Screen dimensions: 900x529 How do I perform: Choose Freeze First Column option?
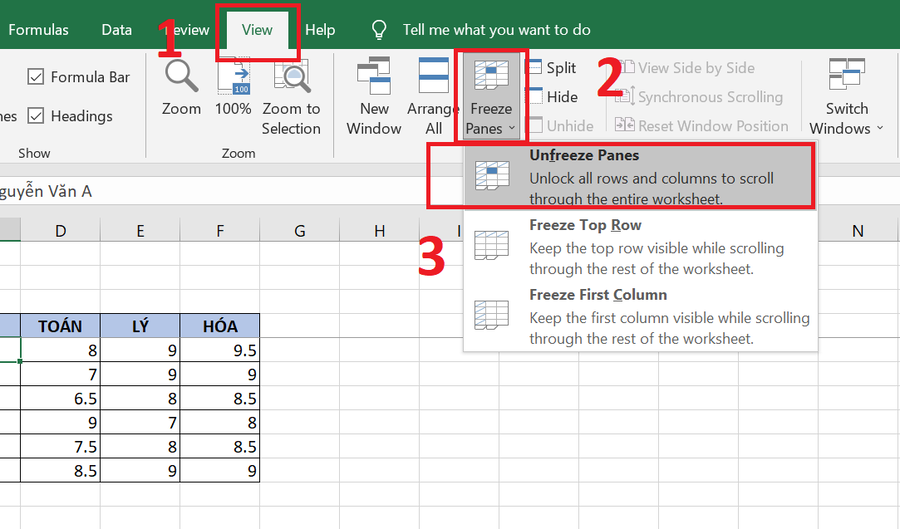point(640,316)
